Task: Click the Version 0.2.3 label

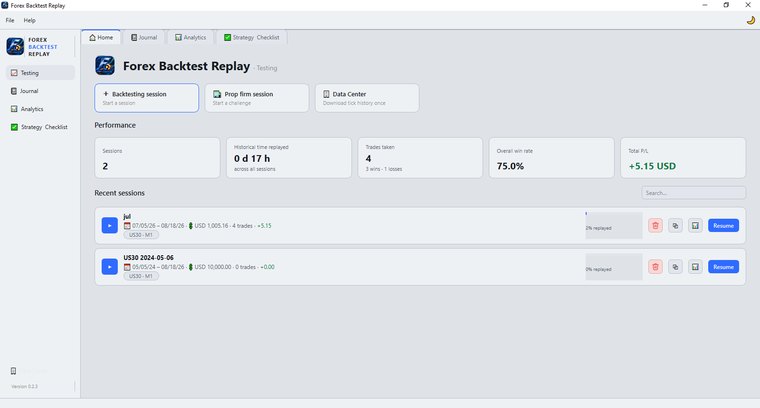Action: (24, 387)
